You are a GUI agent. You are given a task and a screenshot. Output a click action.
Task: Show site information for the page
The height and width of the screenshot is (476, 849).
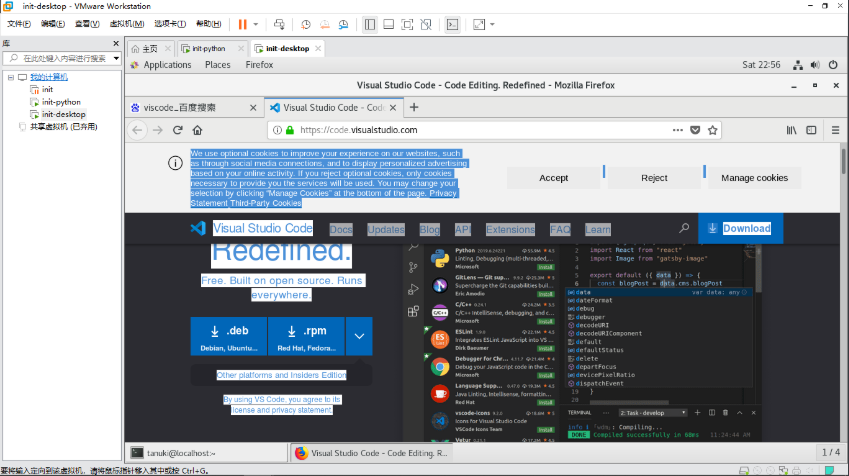coord(277,130)
